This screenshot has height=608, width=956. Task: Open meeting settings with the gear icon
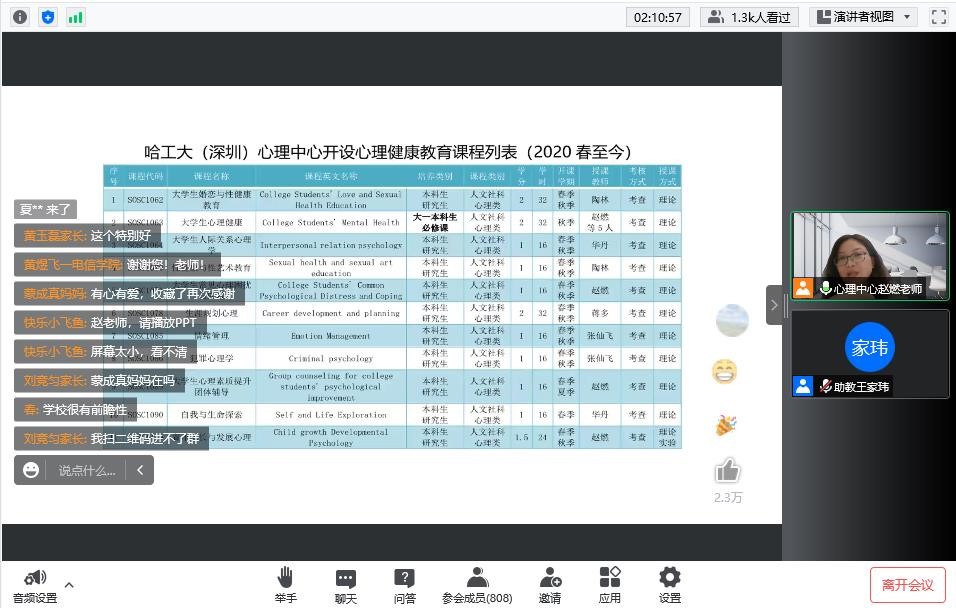(669, 578)
